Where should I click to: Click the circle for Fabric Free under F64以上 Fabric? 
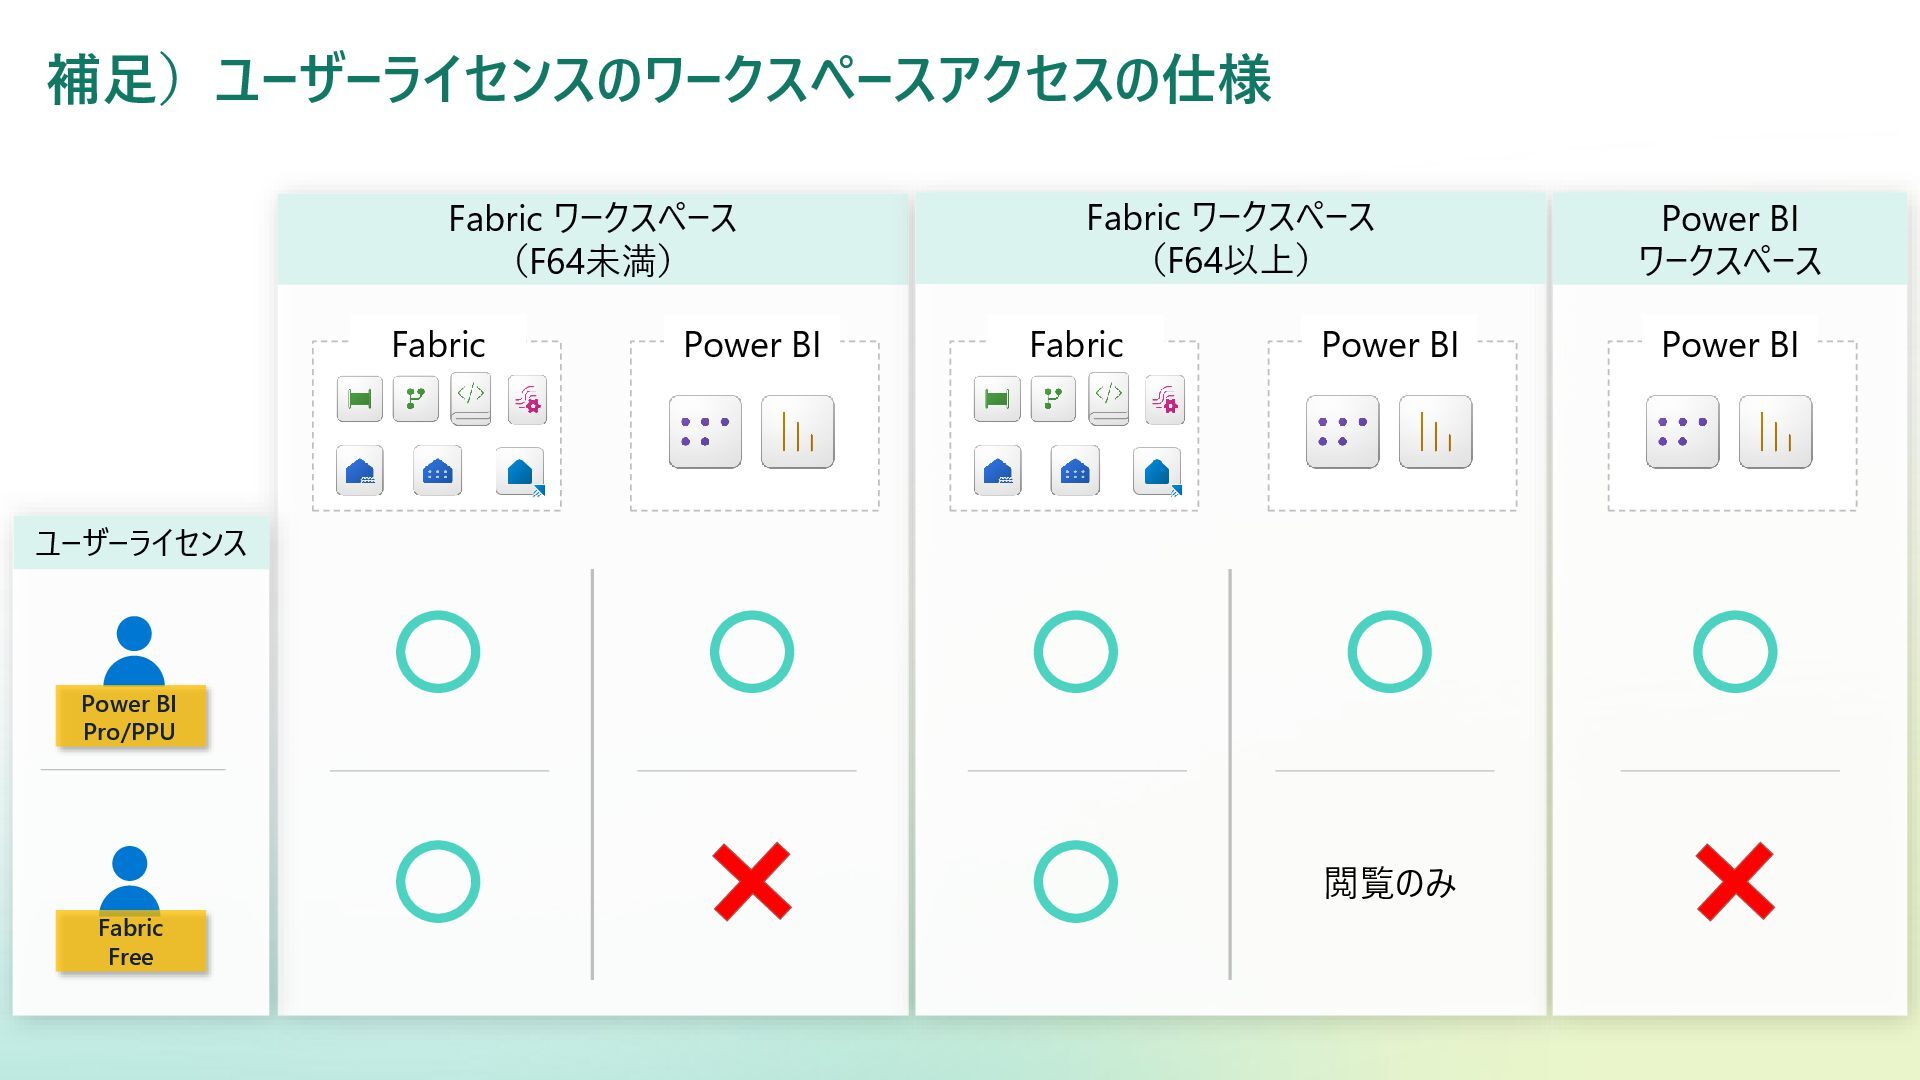(x=1075, y=881)
